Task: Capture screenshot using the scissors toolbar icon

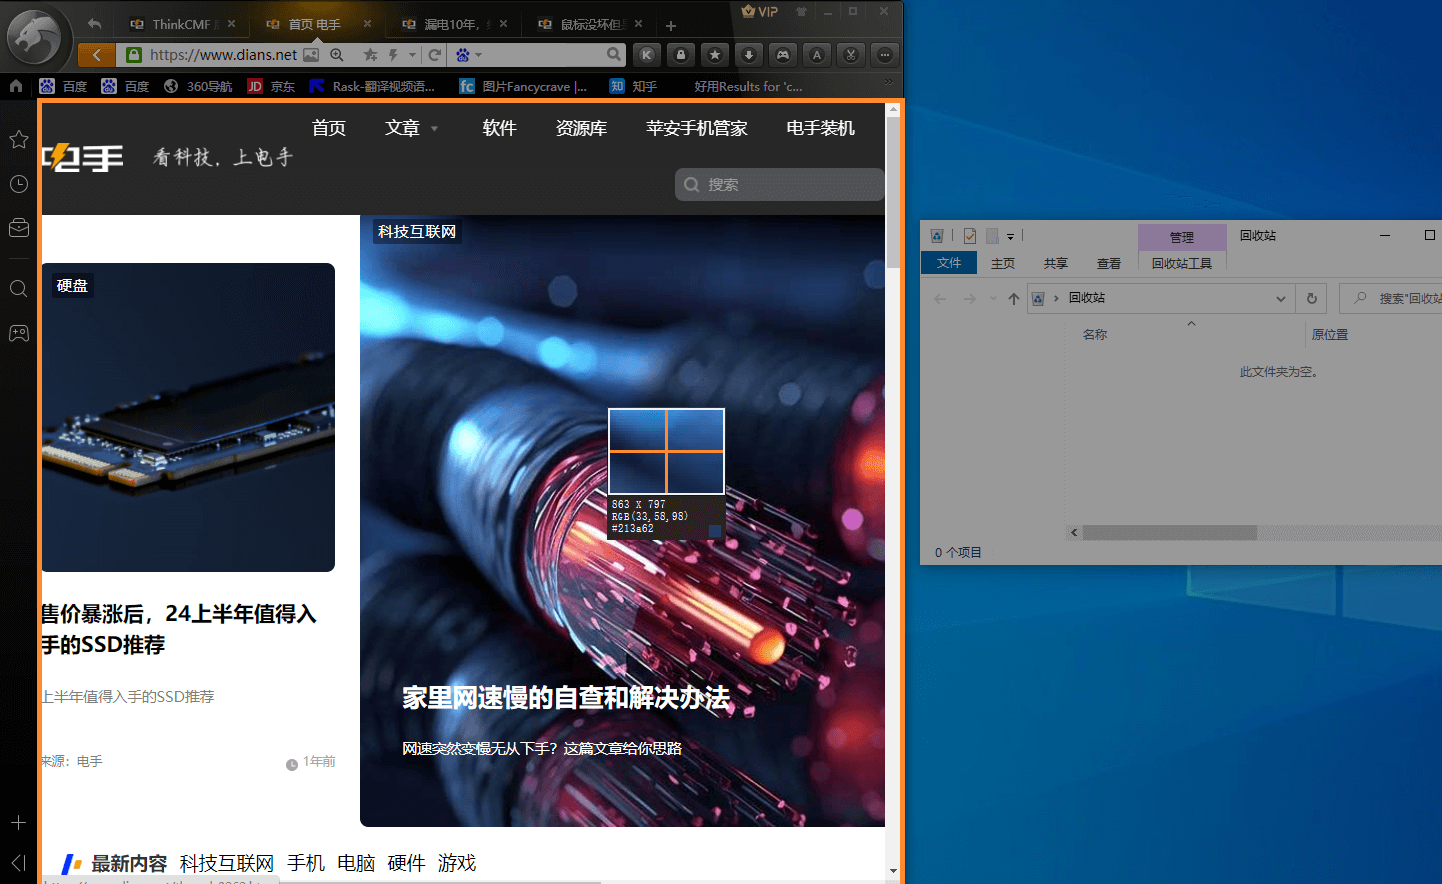Action: coord(850,55)
